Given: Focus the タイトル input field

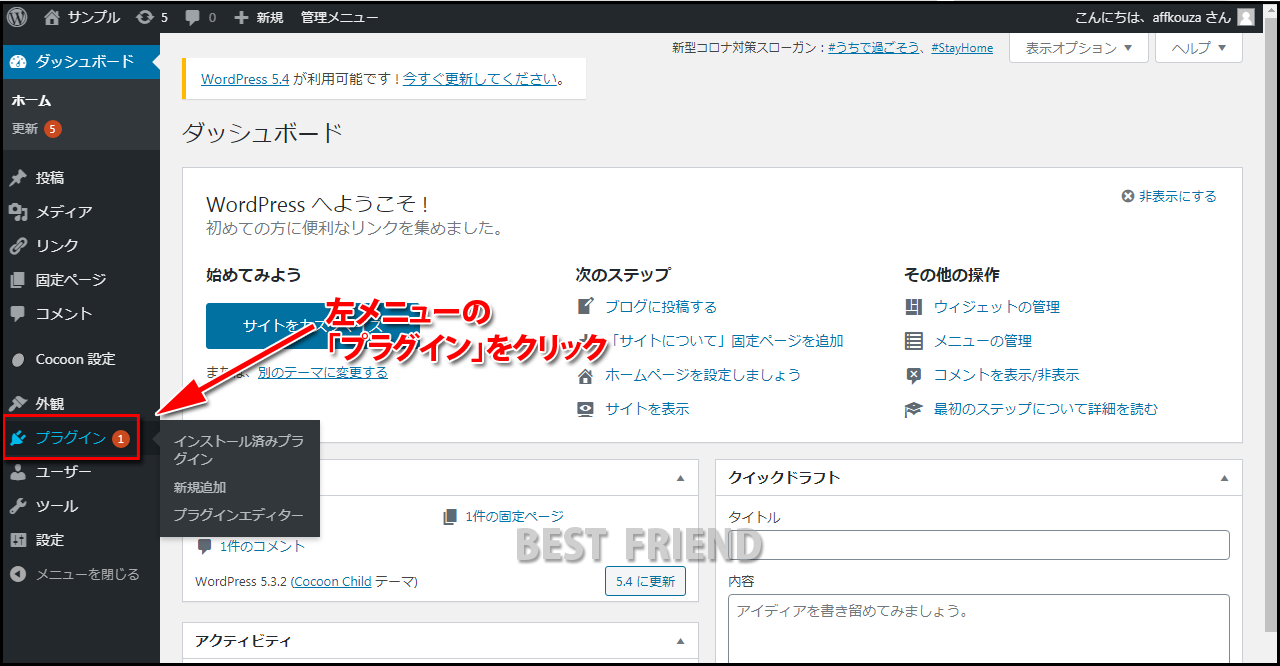Looking at the screenshot, I should click(x=978, y=545).
